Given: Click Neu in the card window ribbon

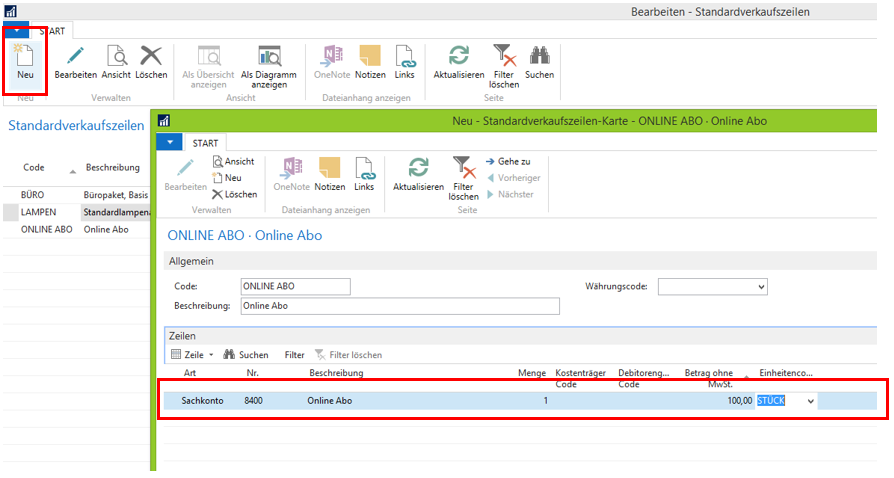Looking at the screenshot, I should tap(227, 178).
